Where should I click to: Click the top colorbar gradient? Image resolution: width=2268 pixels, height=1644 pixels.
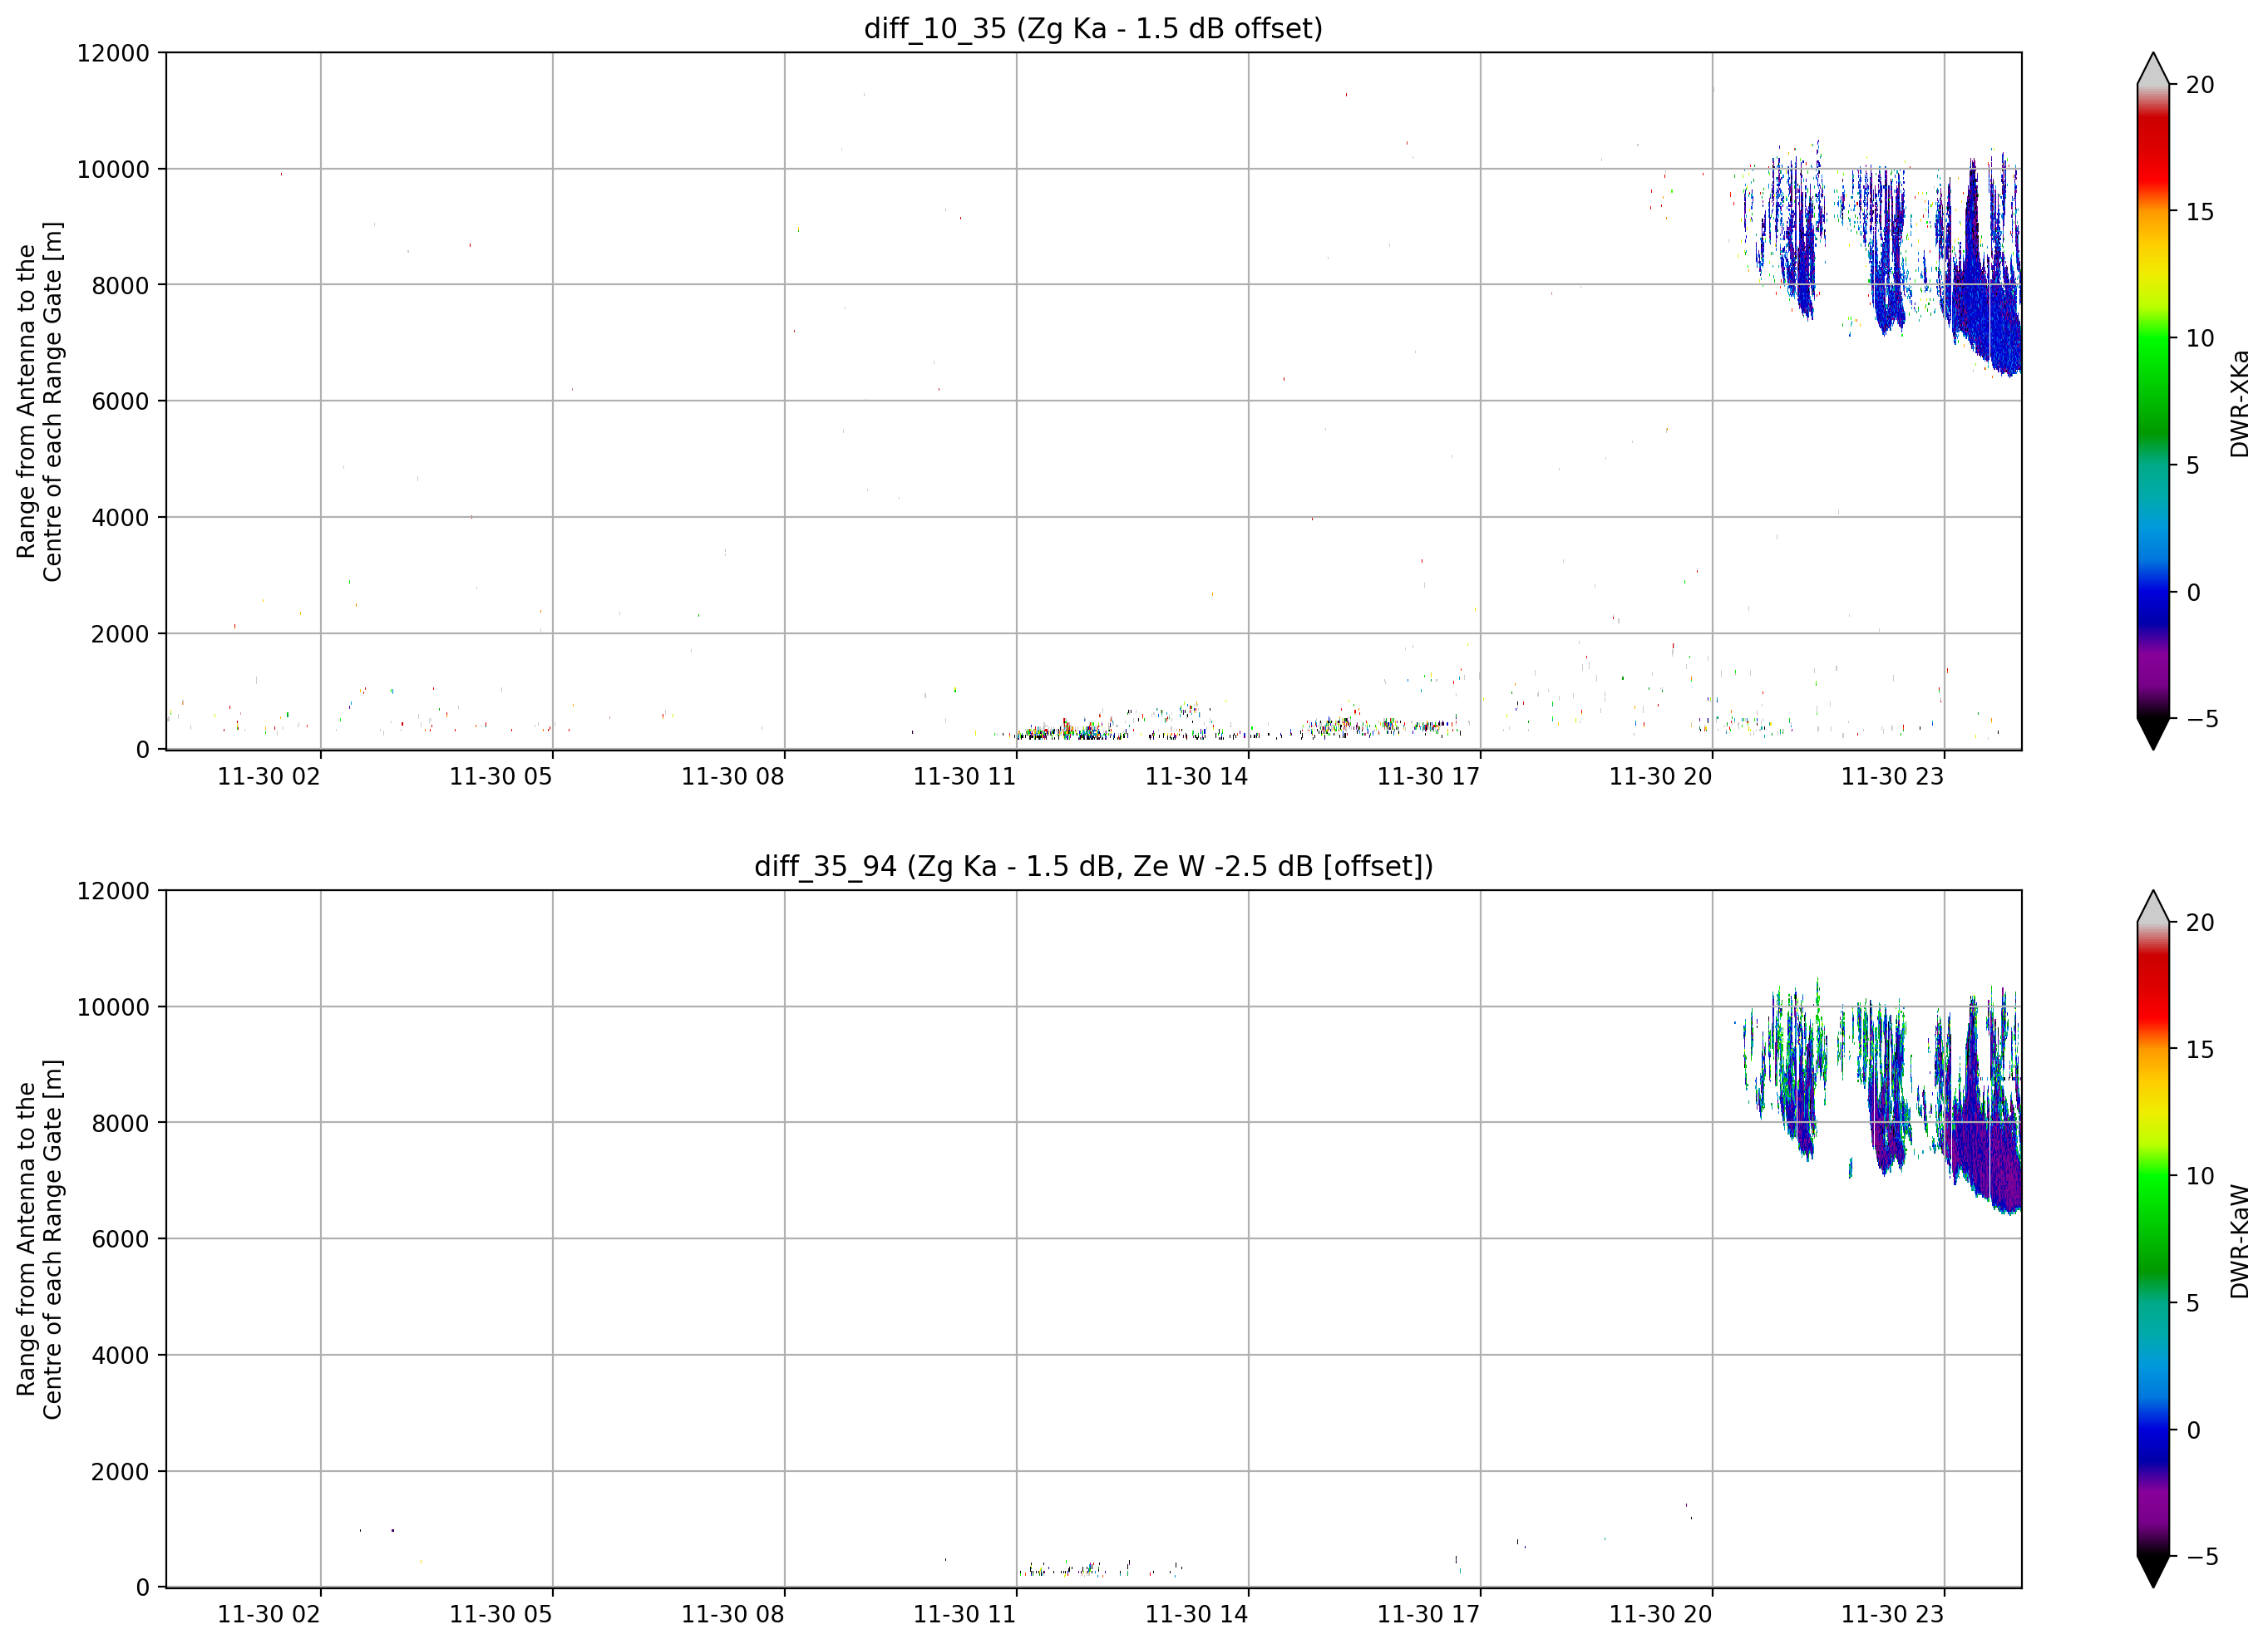(x=2153, y=401)
